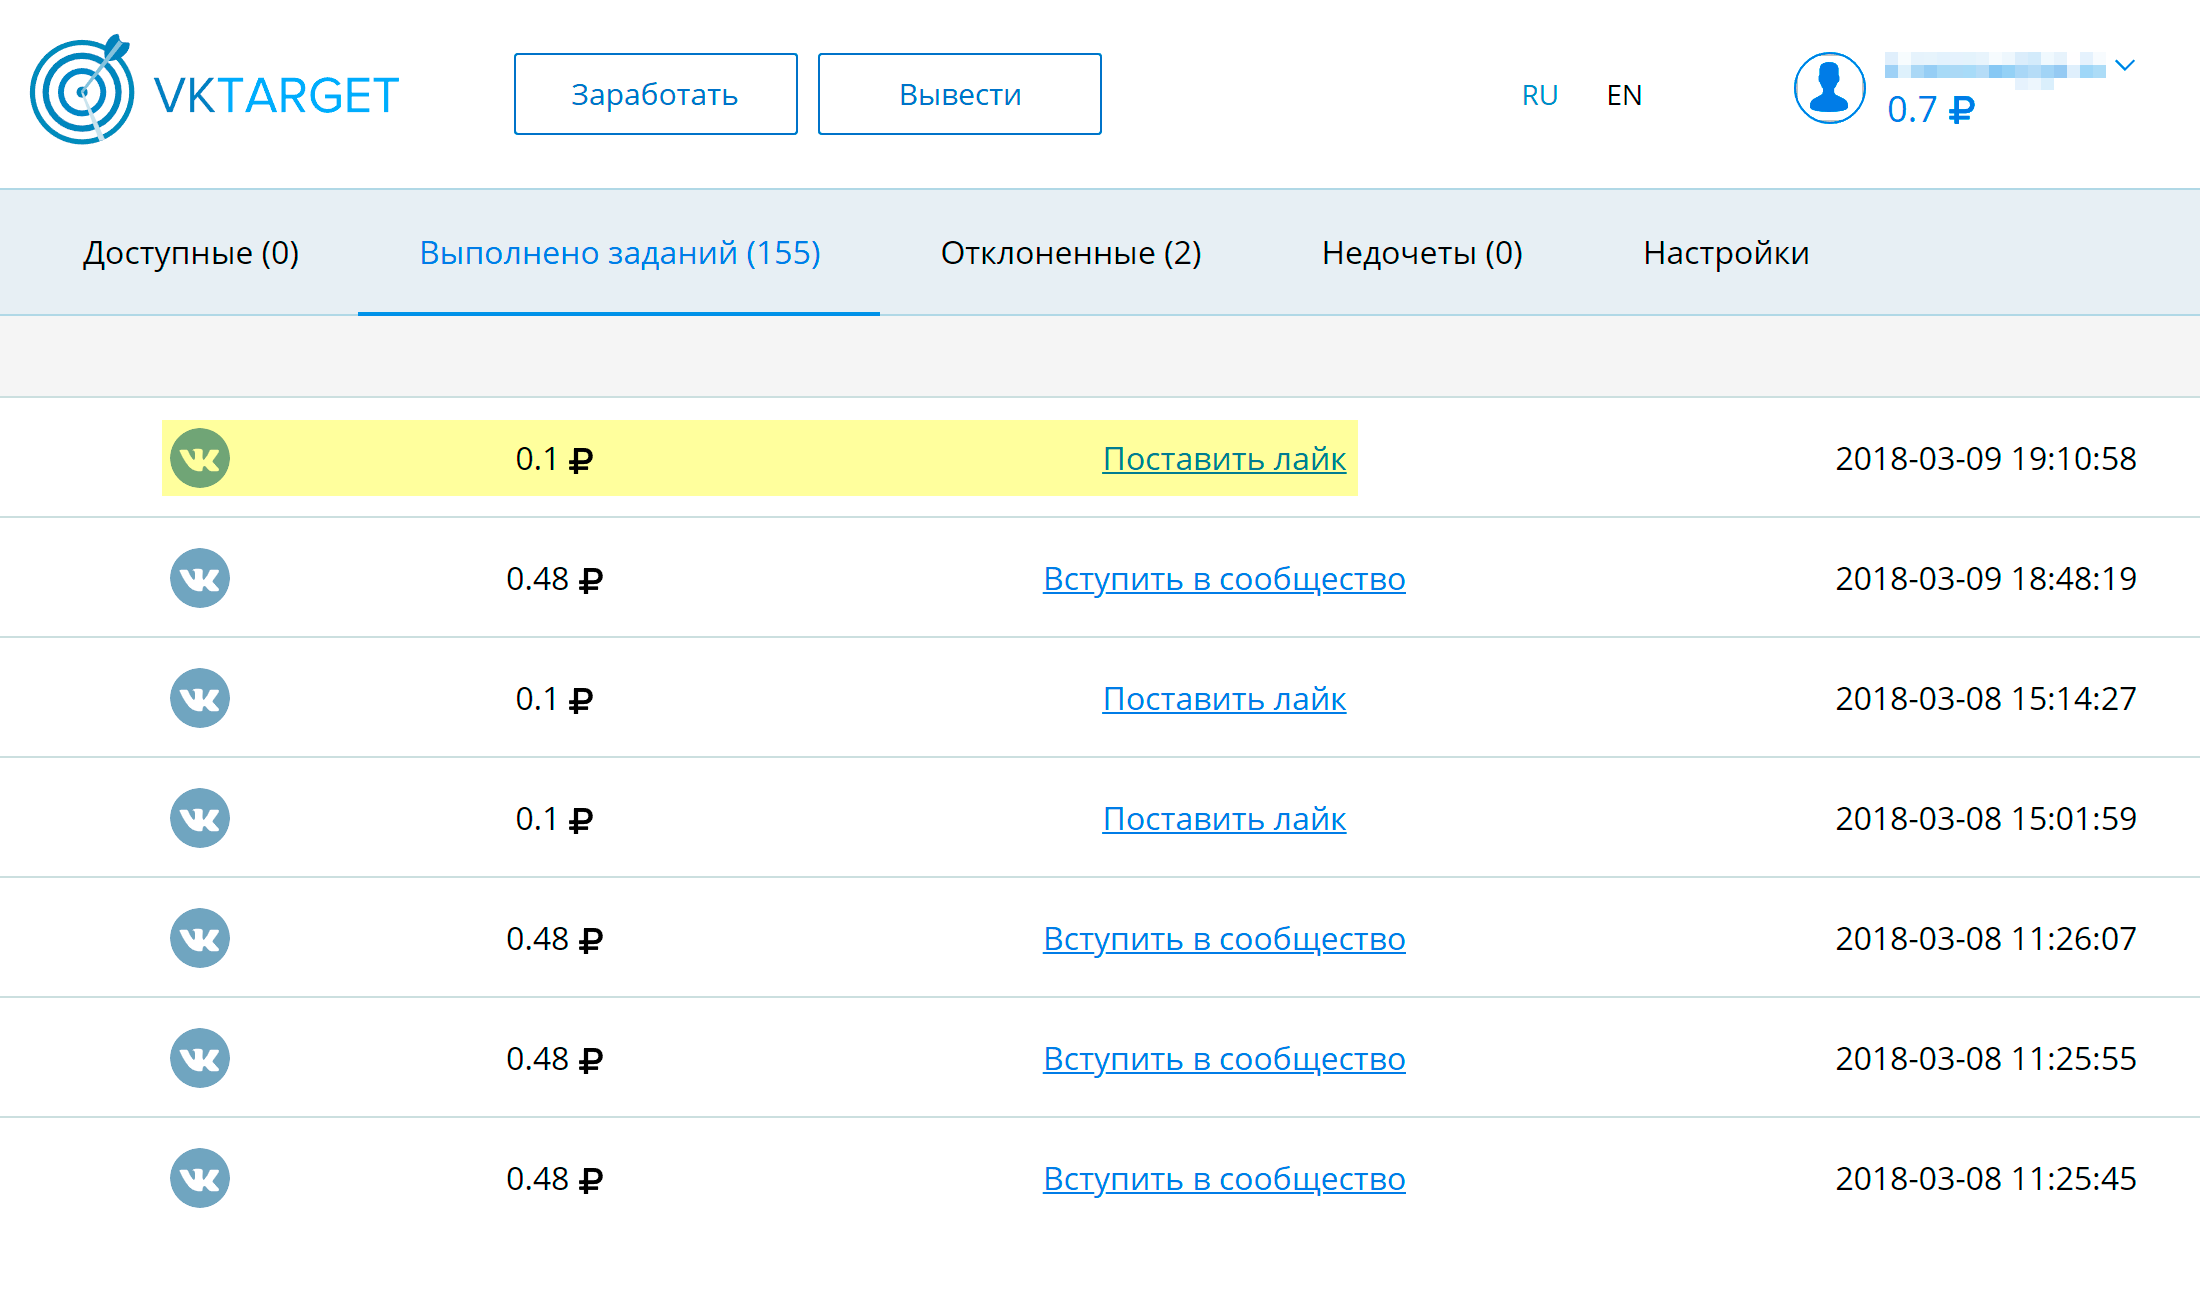This screenshot has height=1294, width=2200.
Task: Click the timestamp 2018-03-08 11:26:07
Action: (1986, 938)
